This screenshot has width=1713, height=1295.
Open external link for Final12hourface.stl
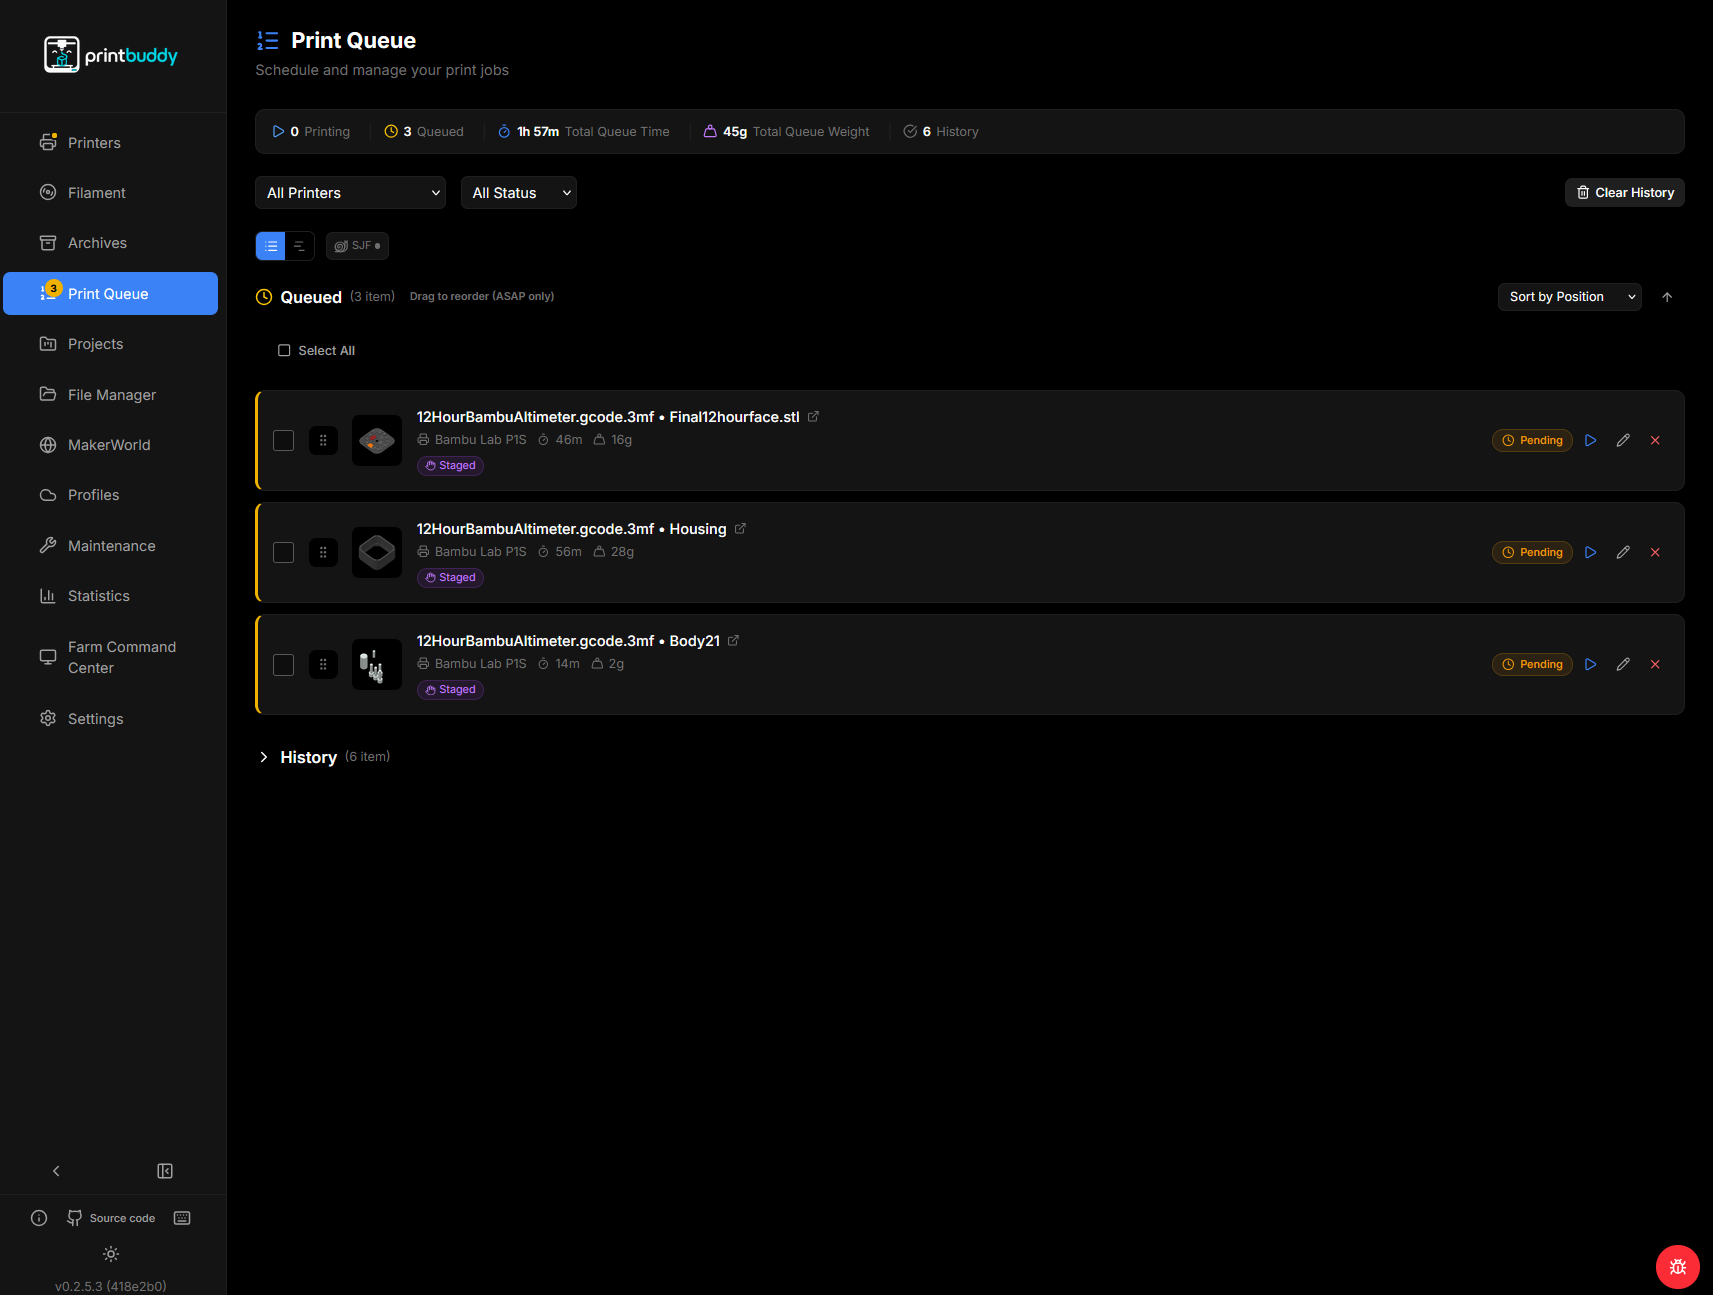(813, 417)
